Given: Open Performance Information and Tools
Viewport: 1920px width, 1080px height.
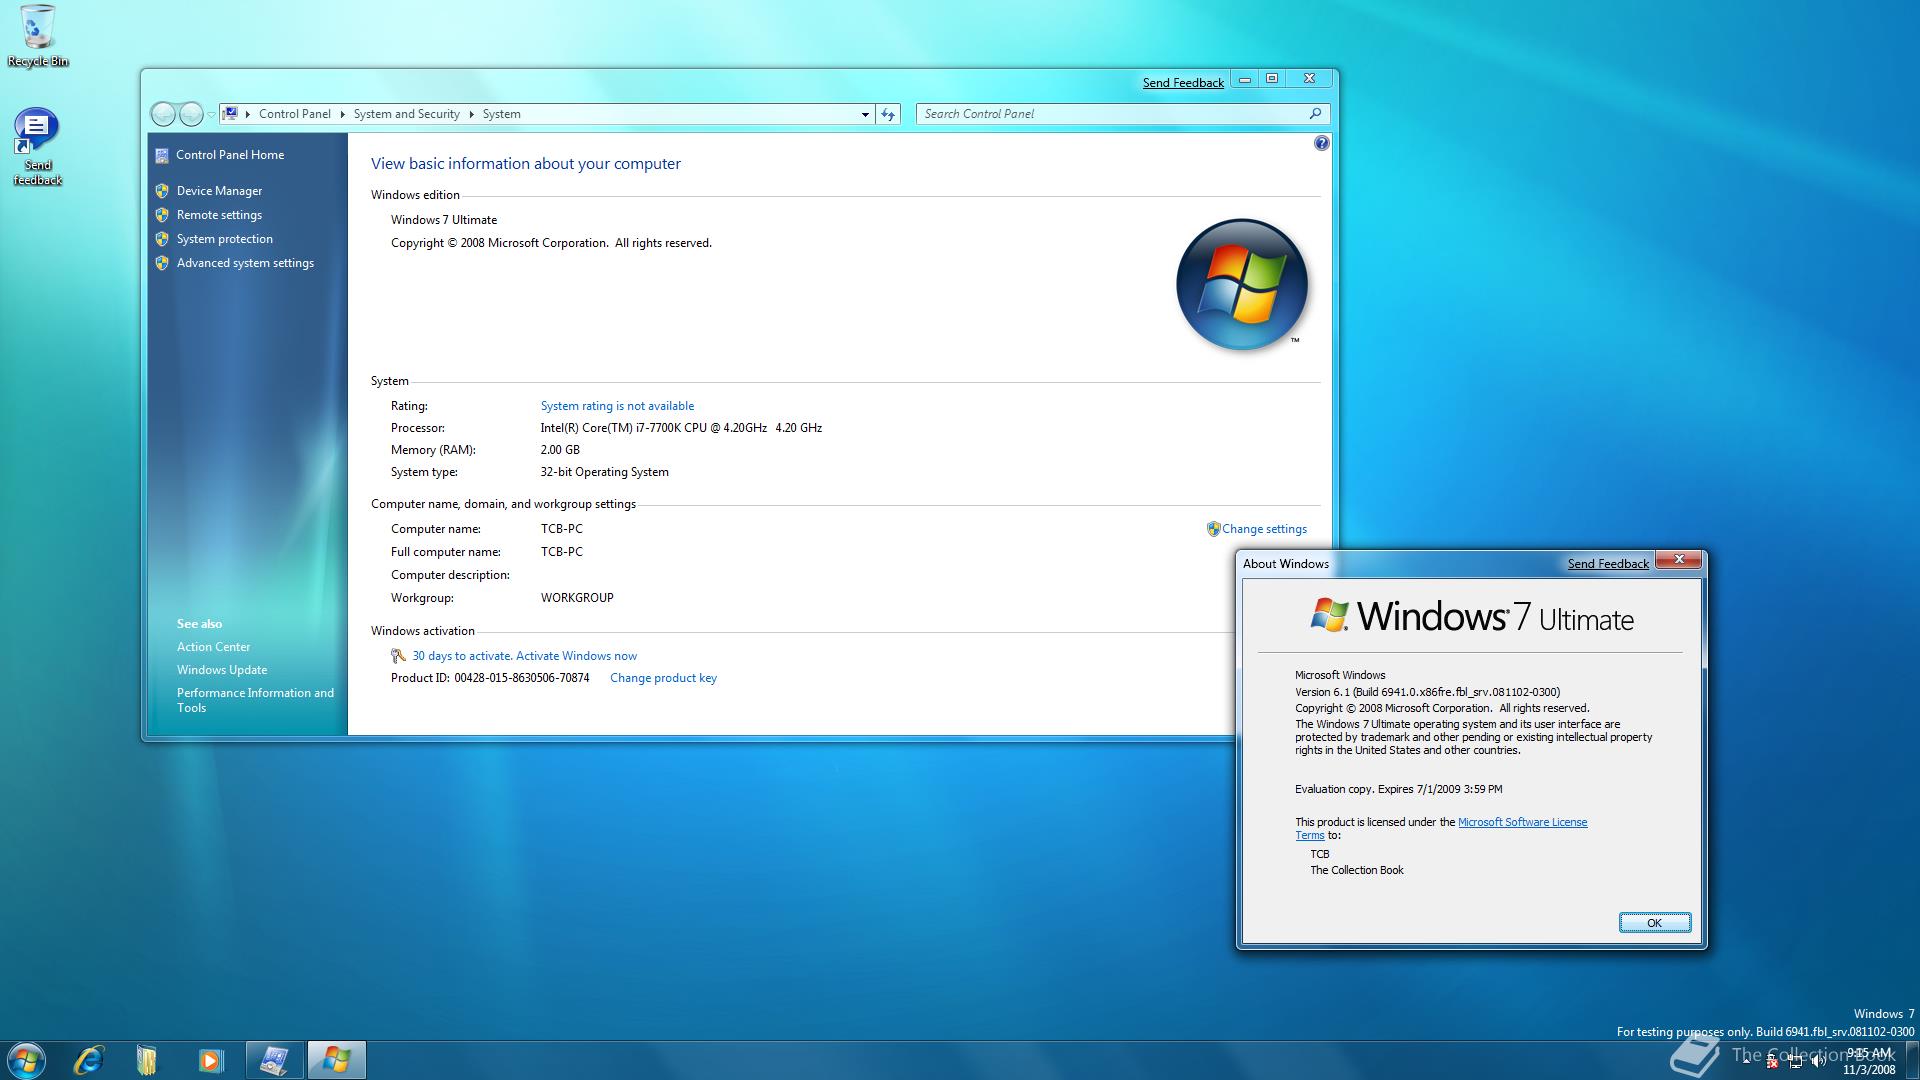Looking at the screenshot, I should click(x=255, y=700).
